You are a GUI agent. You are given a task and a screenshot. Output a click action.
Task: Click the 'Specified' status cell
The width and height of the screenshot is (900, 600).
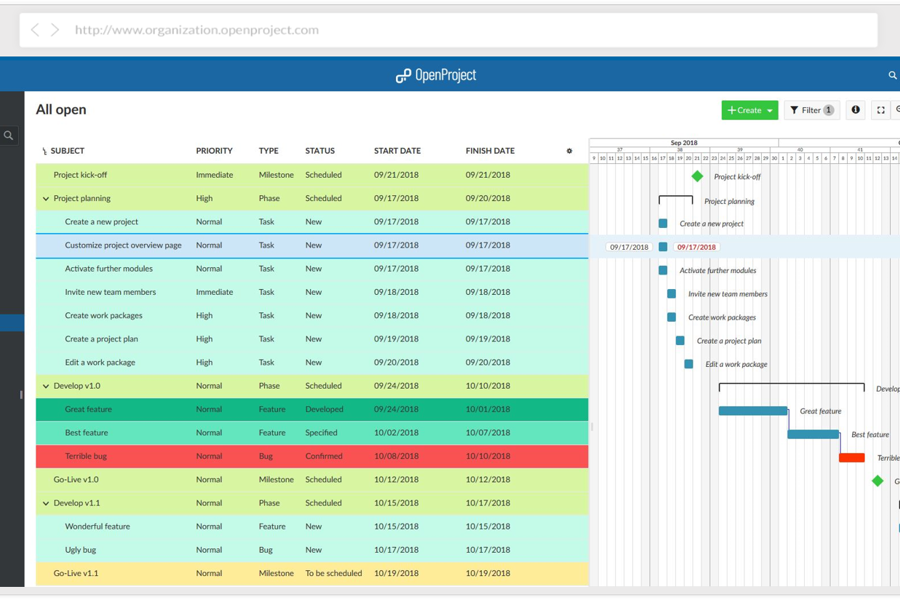[x=321, y=433]
